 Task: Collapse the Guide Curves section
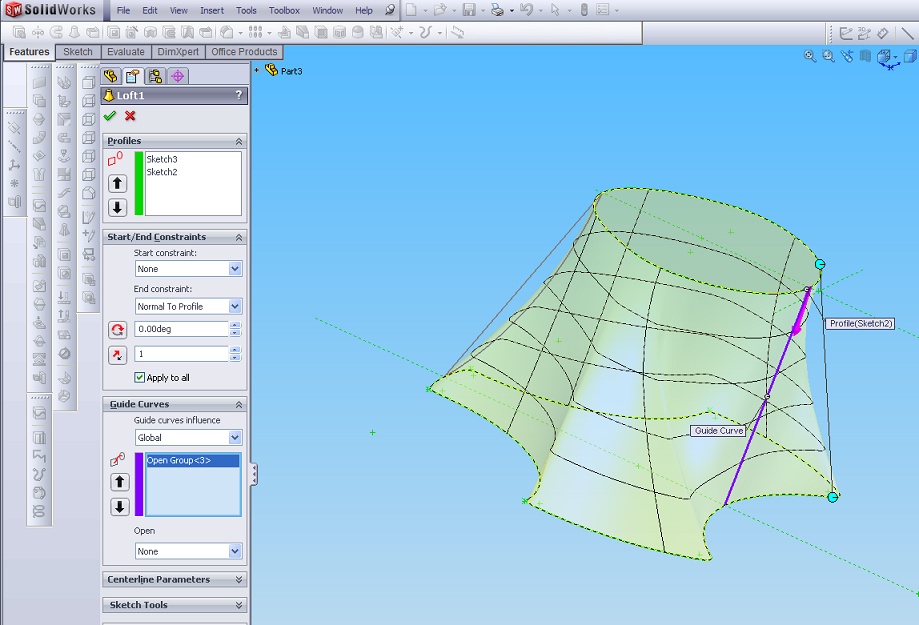click(239, 405)
